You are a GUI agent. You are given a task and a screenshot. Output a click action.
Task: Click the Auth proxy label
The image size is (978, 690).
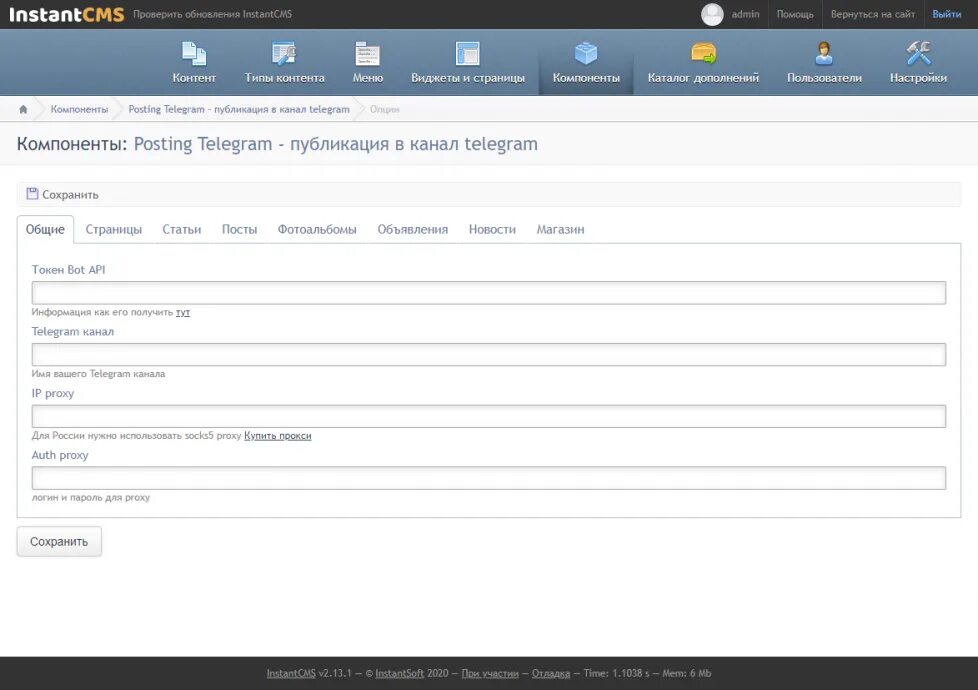click(60, 455)
